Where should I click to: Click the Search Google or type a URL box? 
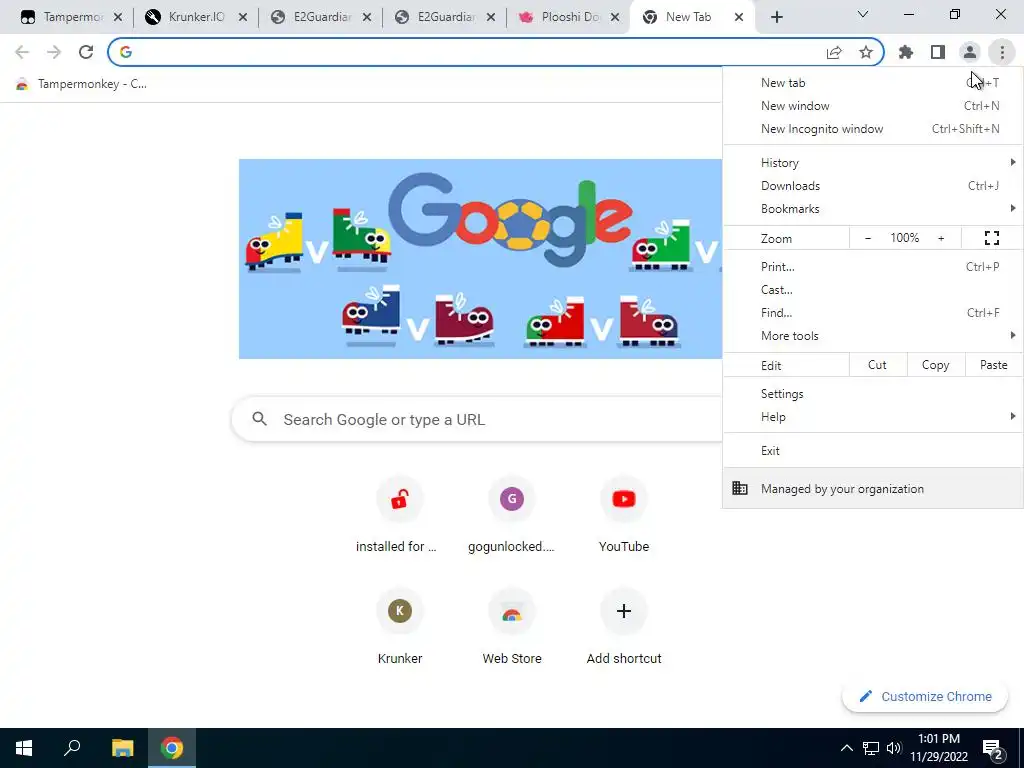pos(477,419)
